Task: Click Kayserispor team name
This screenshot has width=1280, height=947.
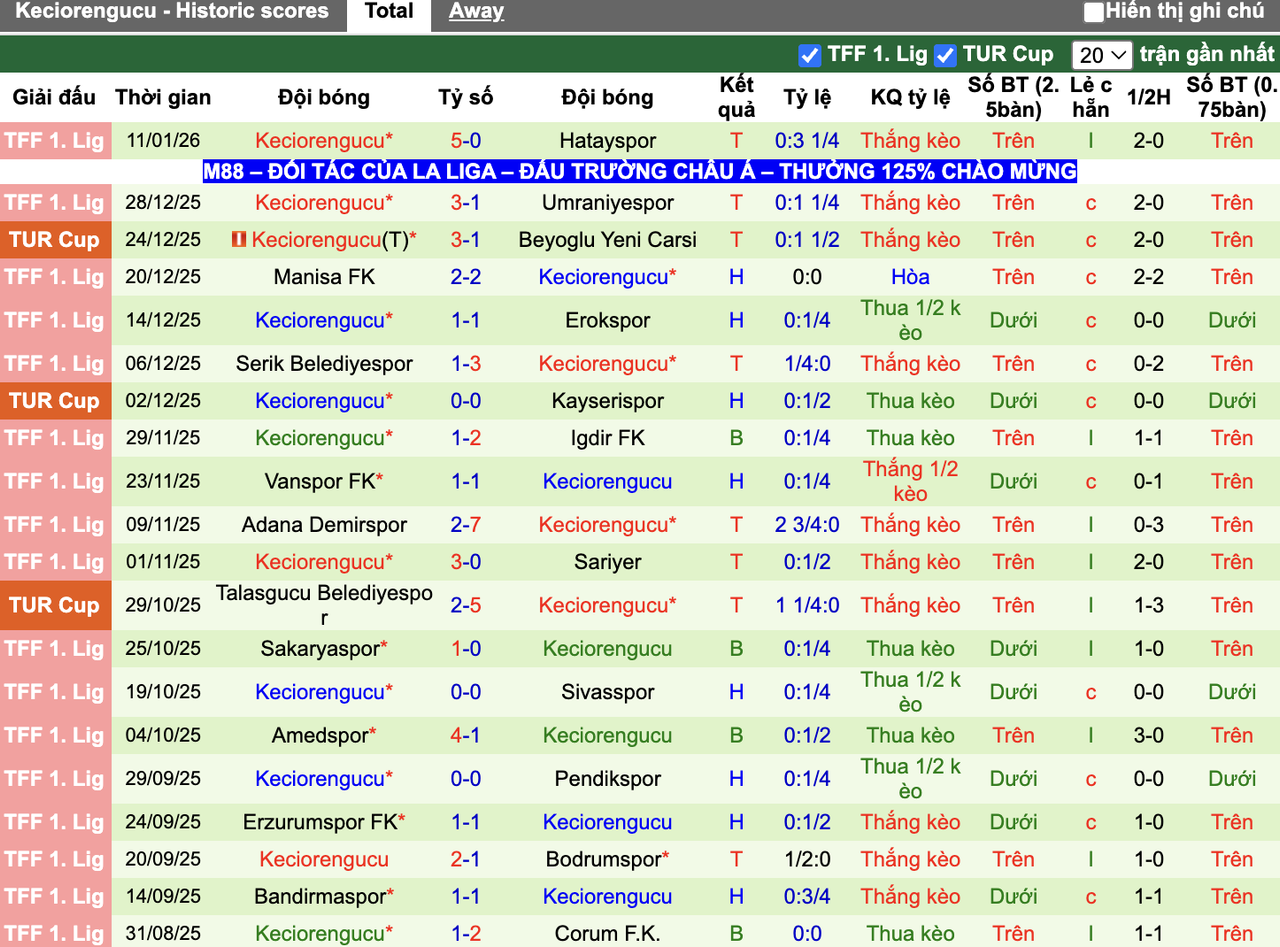Action: point(607,401)
